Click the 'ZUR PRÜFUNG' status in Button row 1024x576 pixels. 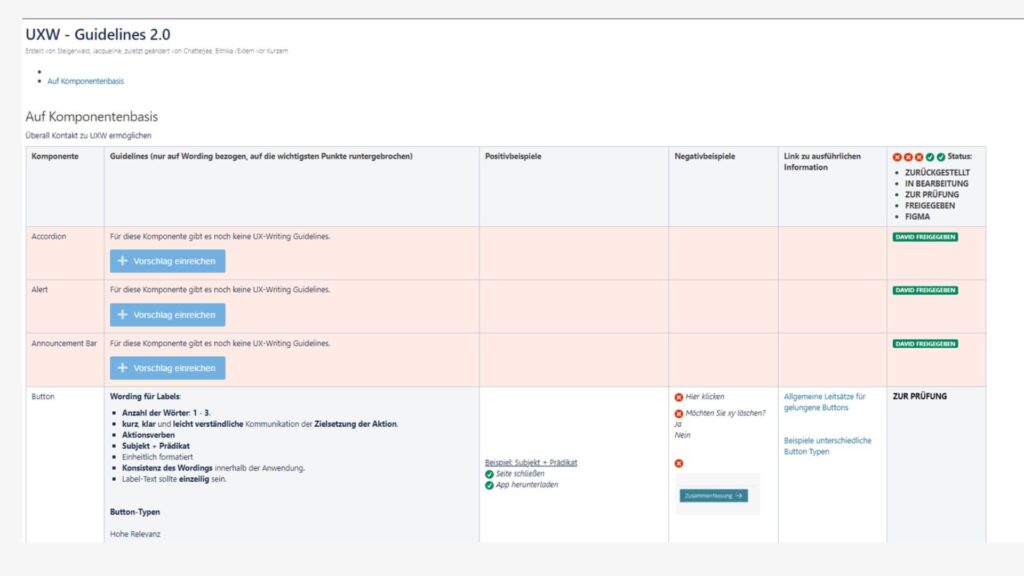coord(919,396)
